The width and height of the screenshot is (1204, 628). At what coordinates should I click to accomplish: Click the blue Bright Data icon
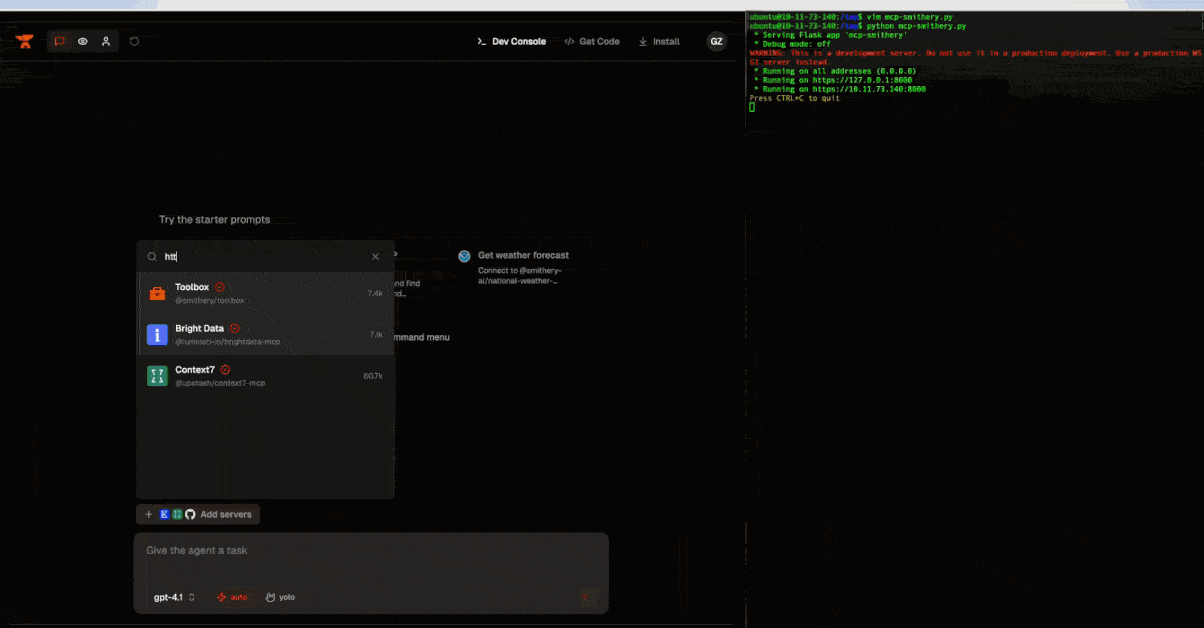(157, 335)
